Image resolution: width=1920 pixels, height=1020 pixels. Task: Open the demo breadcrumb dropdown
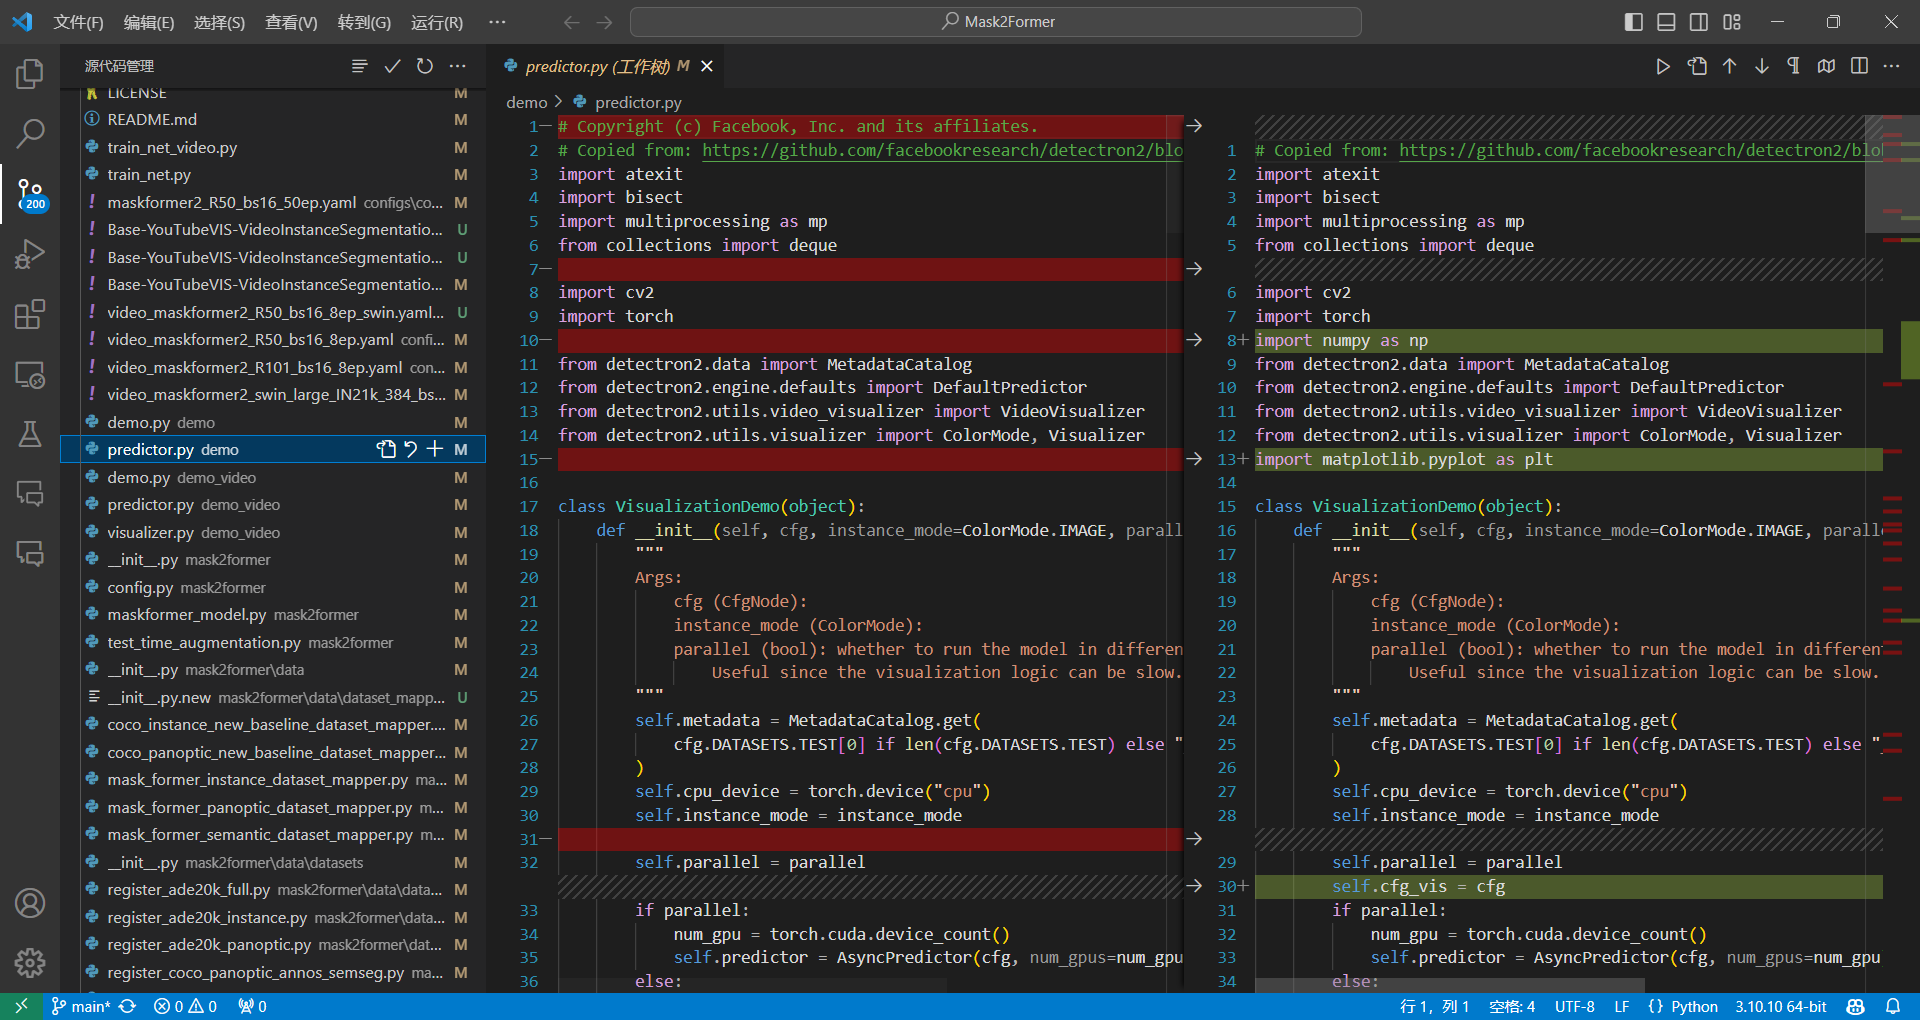point(525,101)
